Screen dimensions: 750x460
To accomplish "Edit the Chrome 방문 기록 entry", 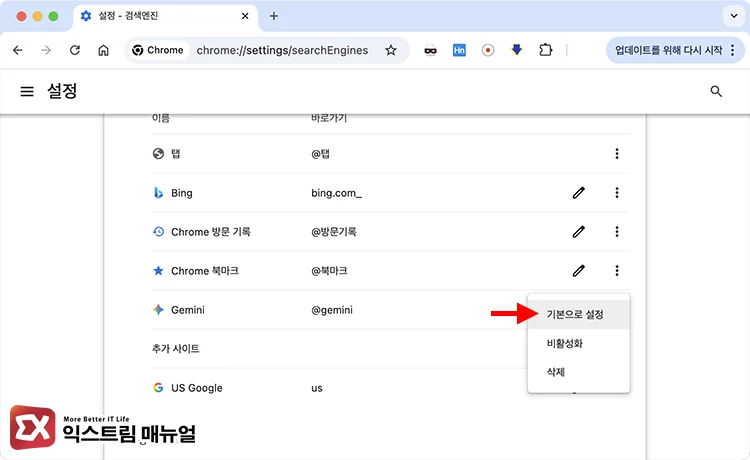I will (x=579, y=232).
